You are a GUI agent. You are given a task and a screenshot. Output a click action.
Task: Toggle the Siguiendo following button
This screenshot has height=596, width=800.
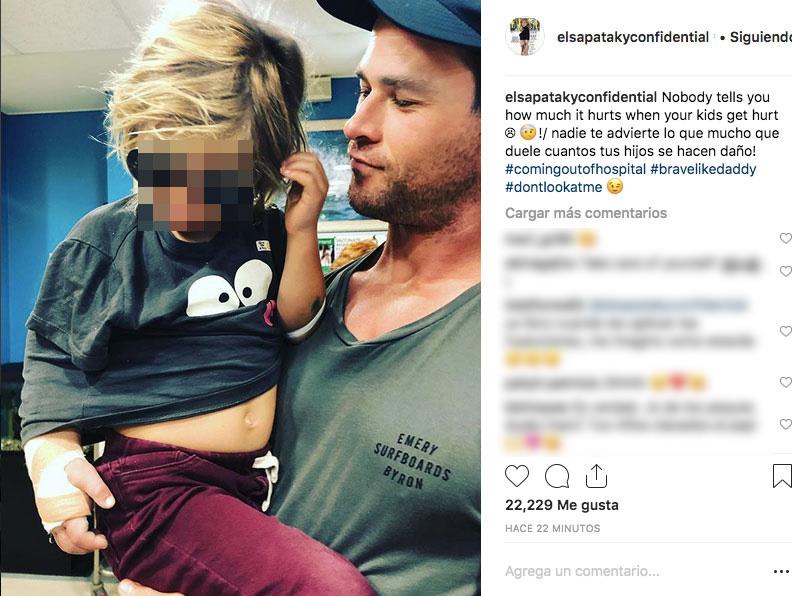coord(761,37)
